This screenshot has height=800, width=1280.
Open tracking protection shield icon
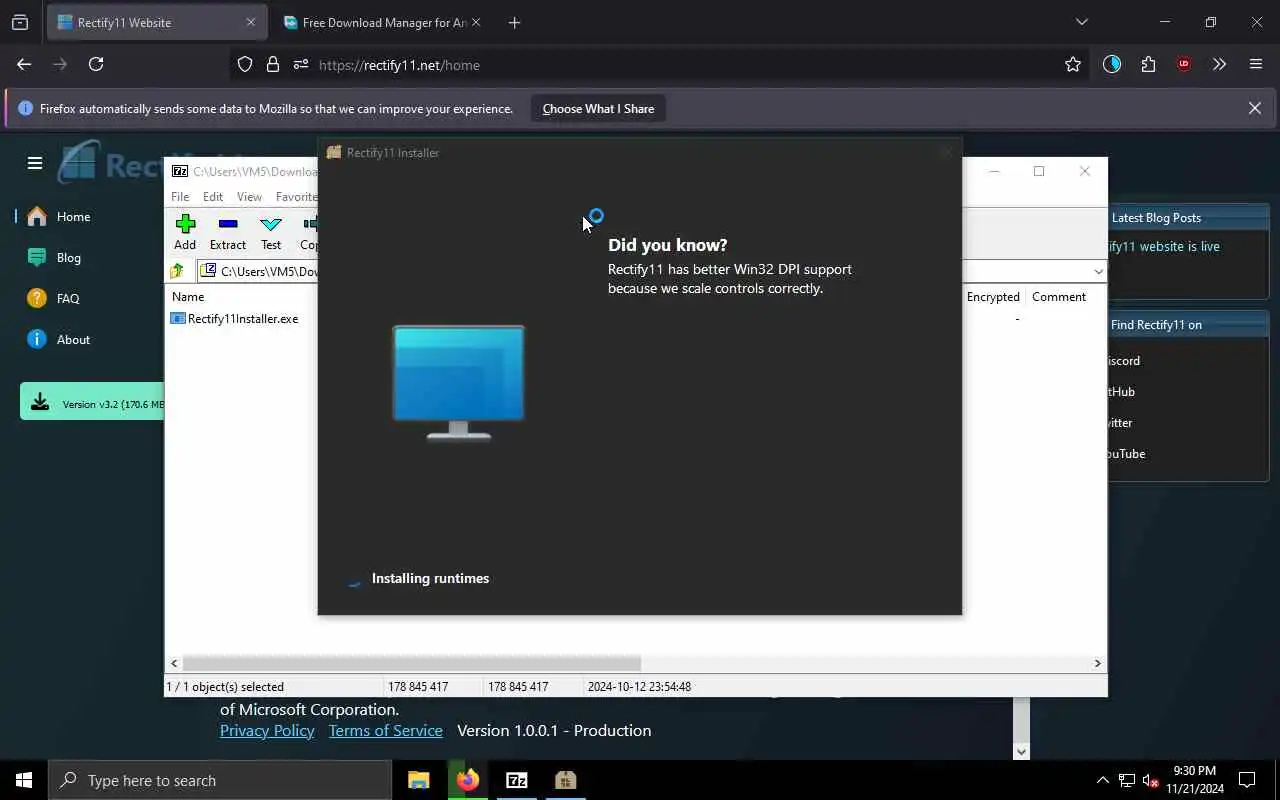point(245,64)
